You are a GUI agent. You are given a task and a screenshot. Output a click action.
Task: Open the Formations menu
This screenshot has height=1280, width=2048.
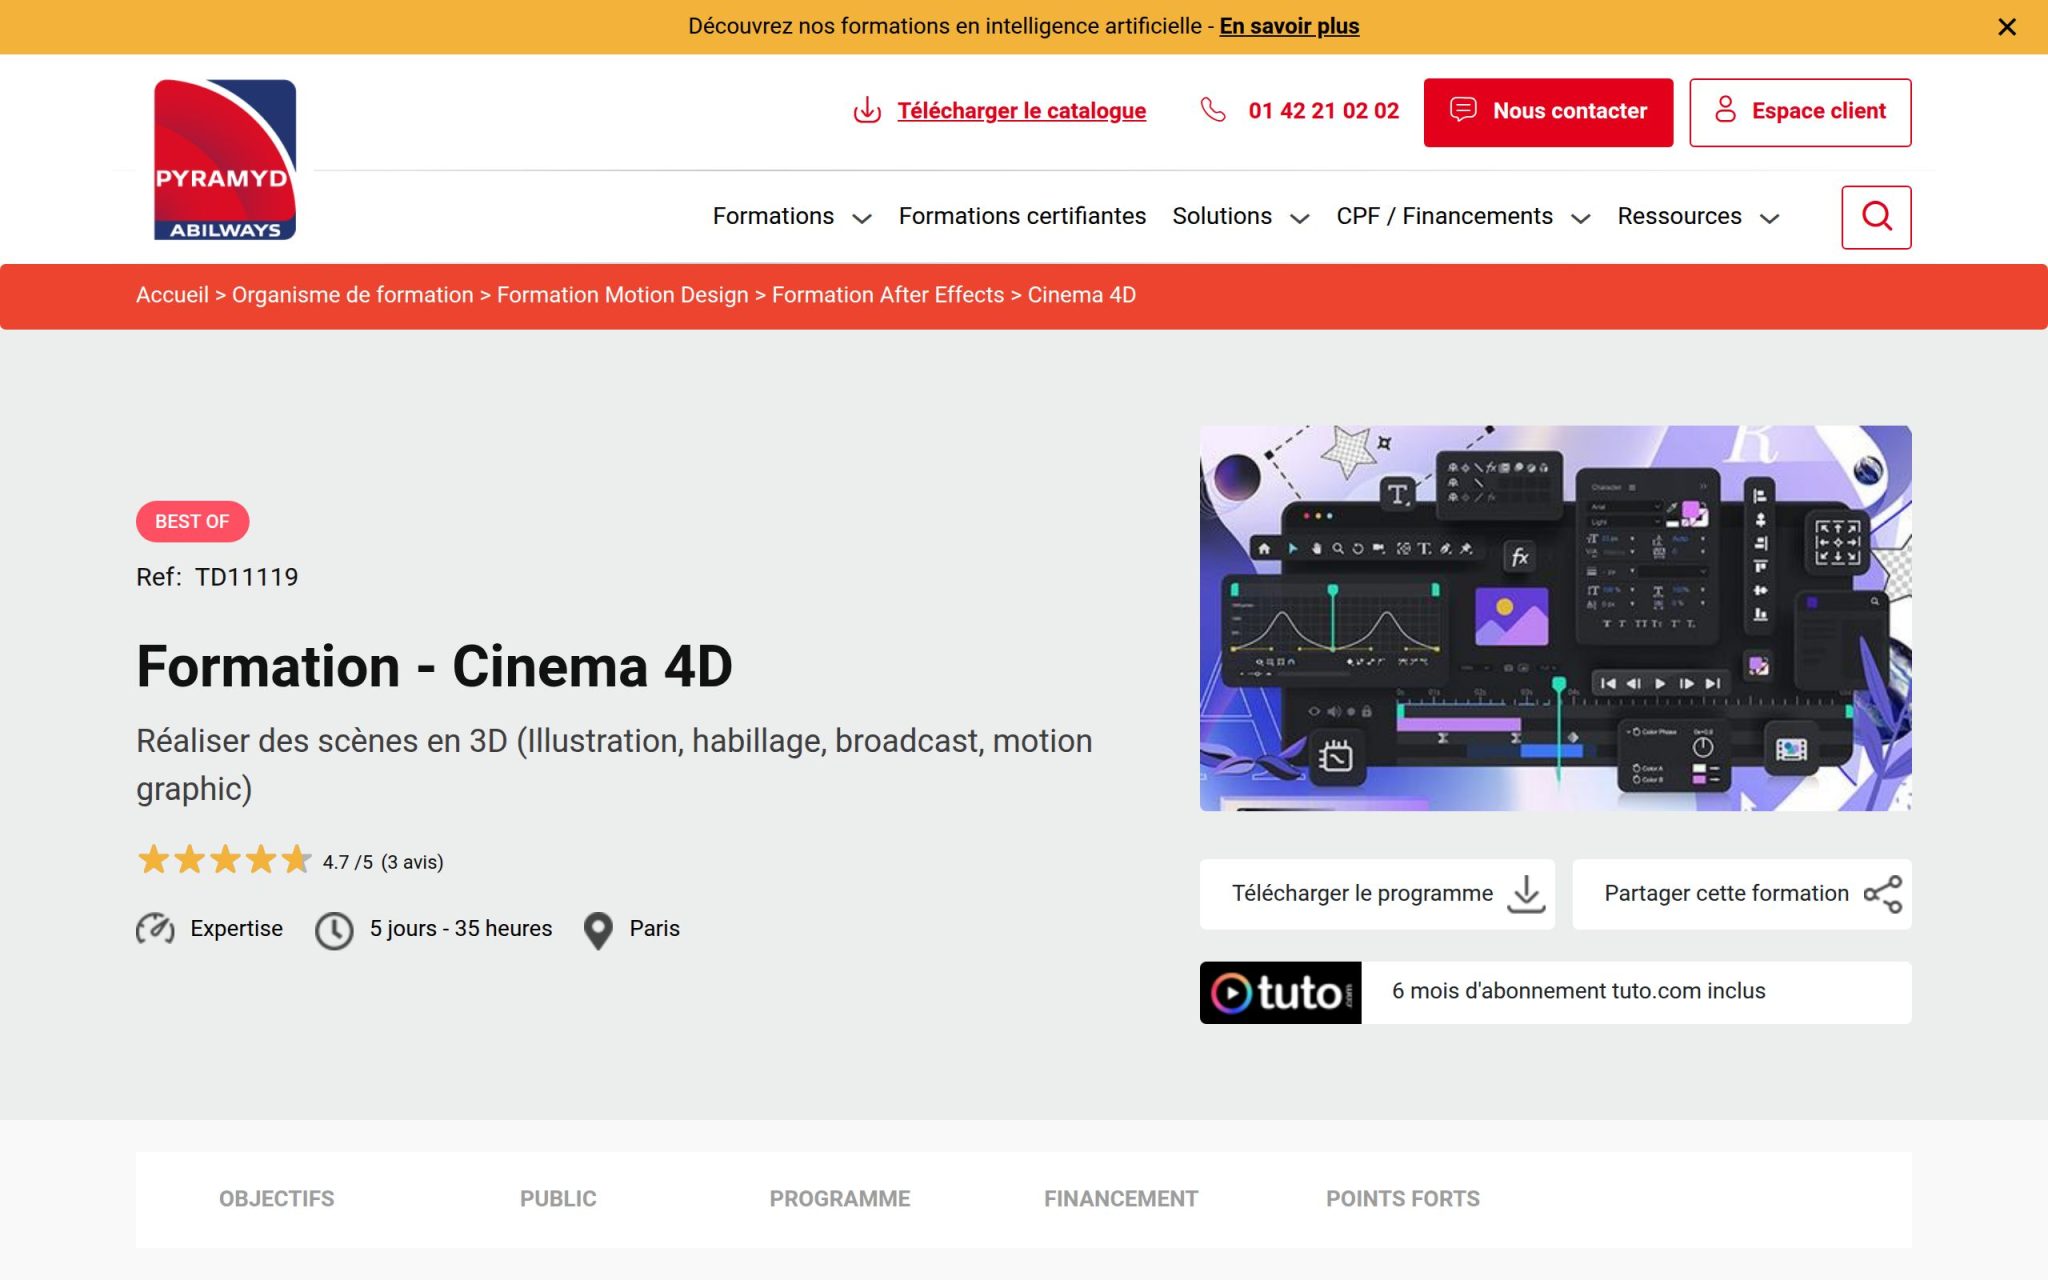pos(773,216)
